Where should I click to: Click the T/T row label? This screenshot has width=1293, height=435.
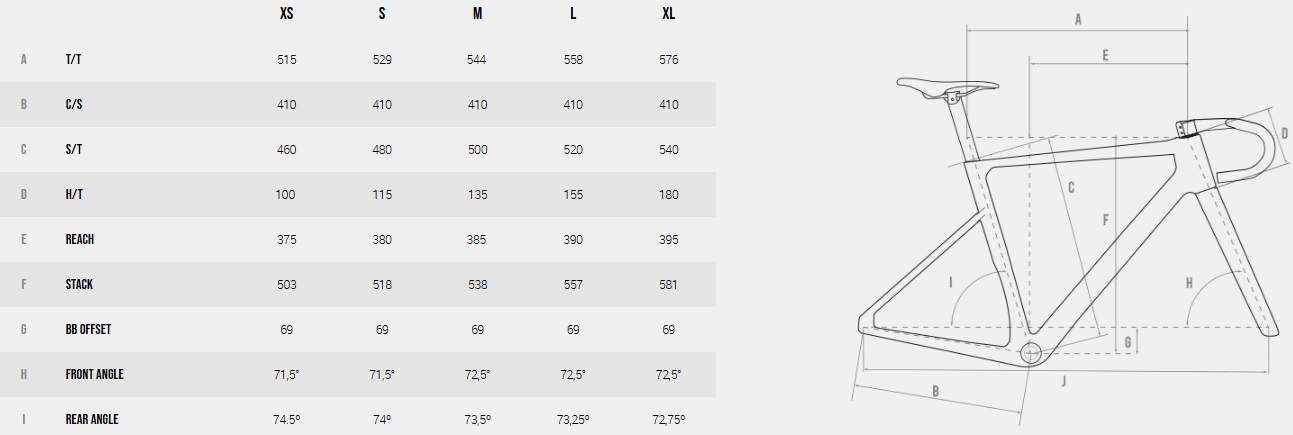(x=73, y=60)
